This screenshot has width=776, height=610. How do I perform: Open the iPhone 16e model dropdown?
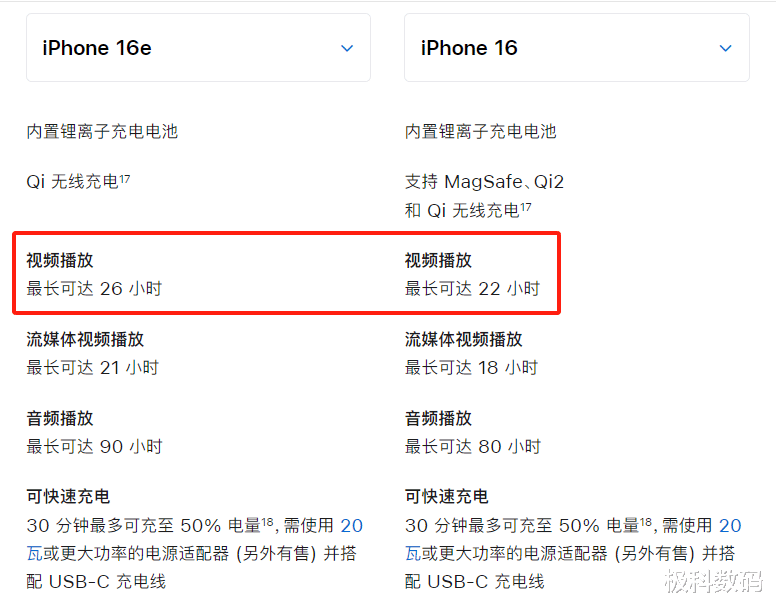198,48
